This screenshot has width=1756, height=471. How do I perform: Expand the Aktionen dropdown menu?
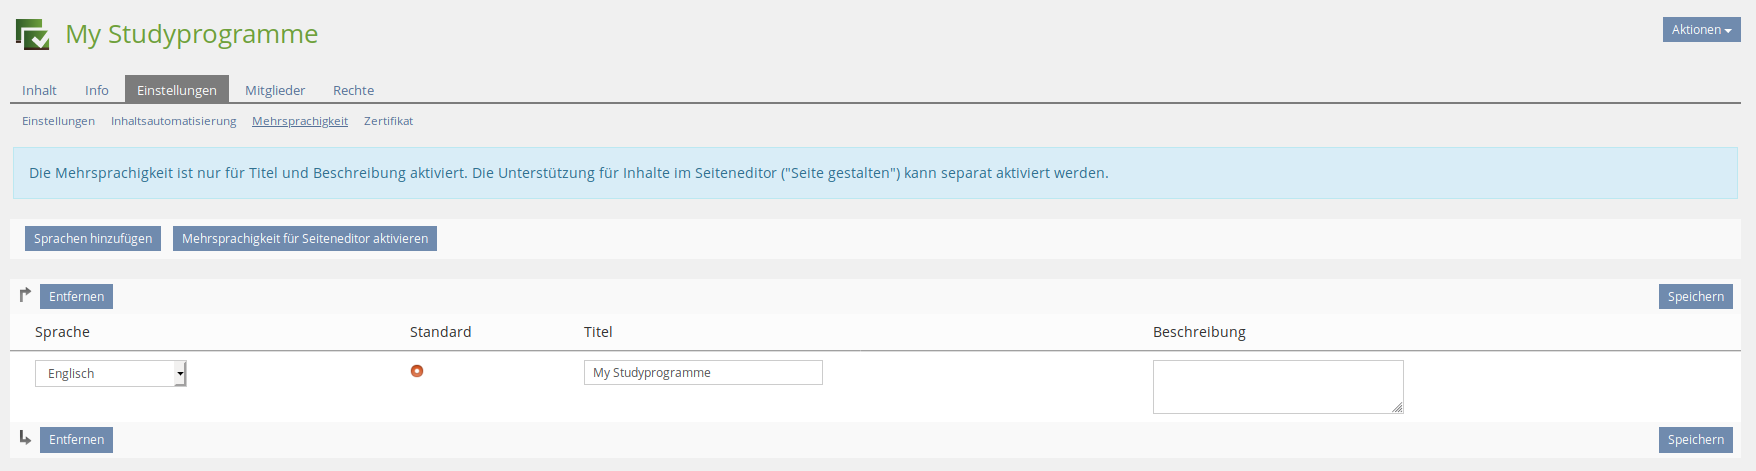[1700, 30]
